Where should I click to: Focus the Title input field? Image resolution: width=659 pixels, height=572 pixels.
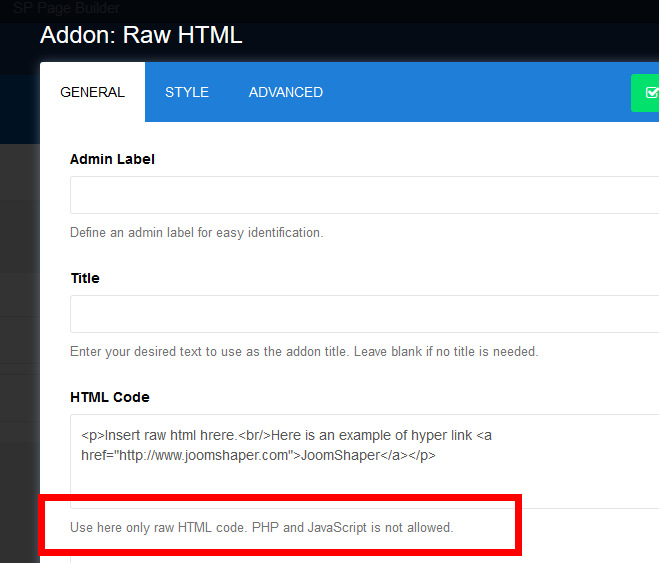click(364, 314)
